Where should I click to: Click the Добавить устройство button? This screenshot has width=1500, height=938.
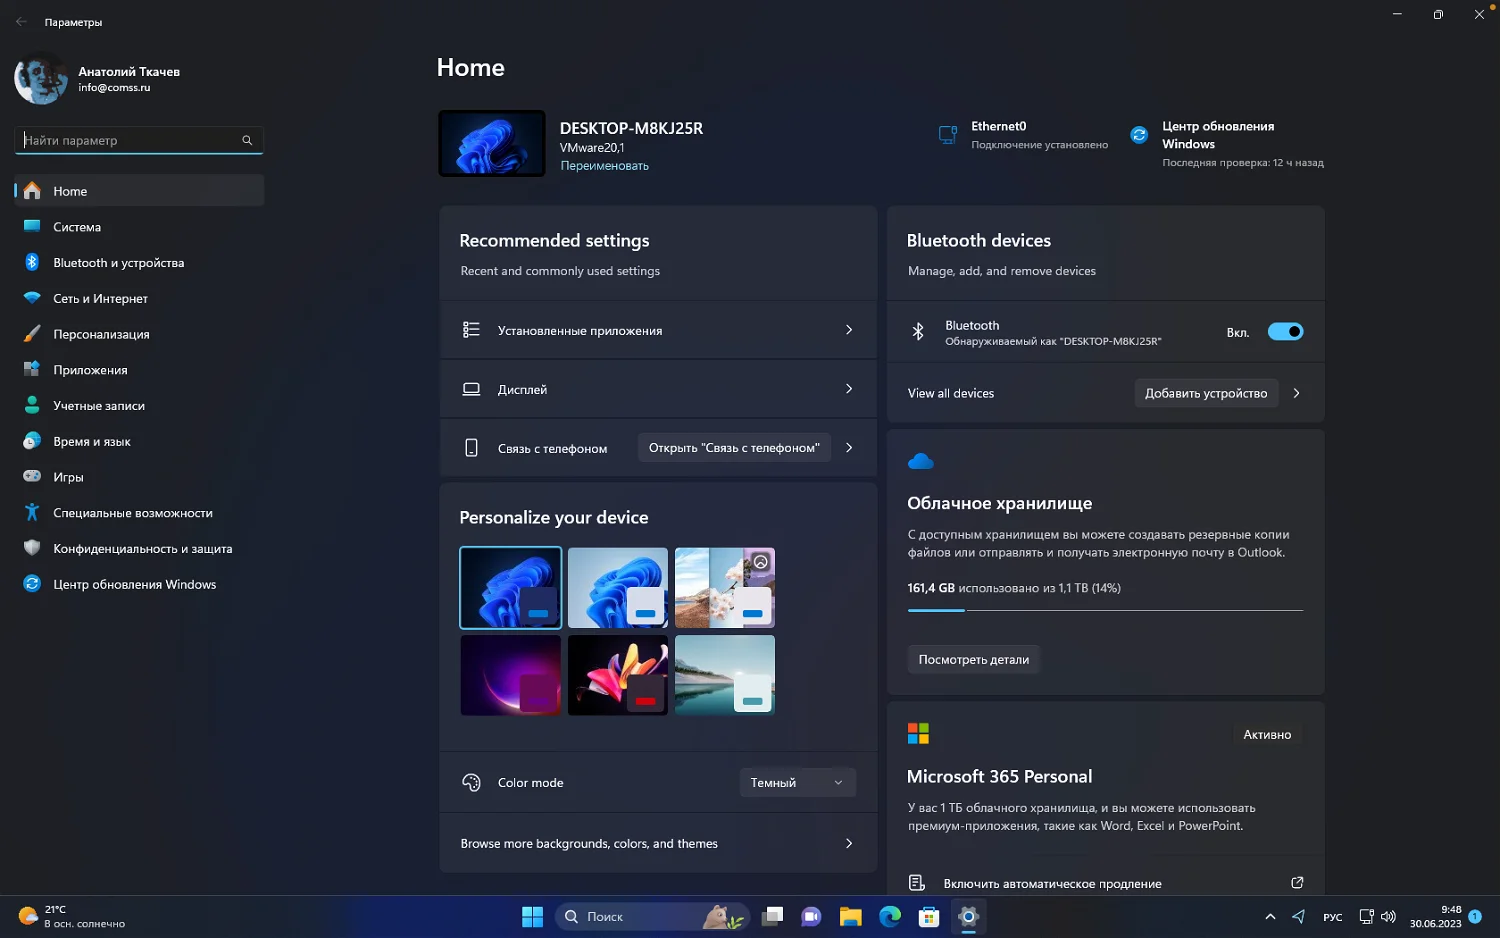point(1205,393)
